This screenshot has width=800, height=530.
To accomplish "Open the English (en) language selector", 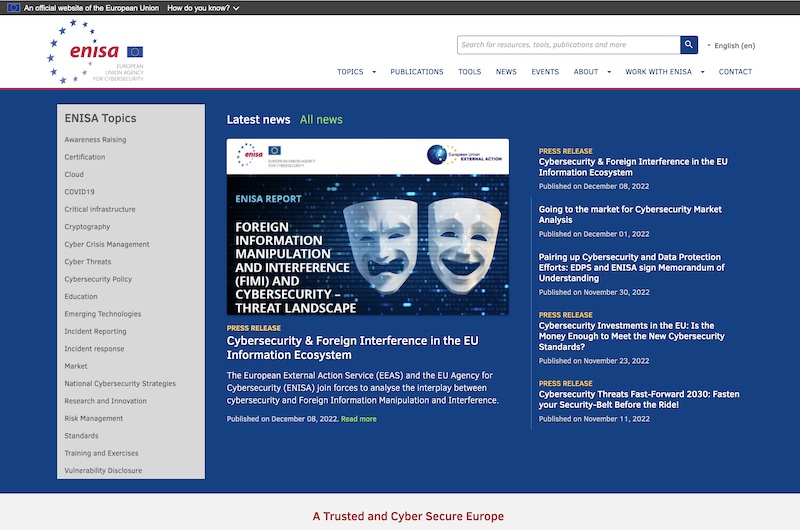I will coord(733,46).
